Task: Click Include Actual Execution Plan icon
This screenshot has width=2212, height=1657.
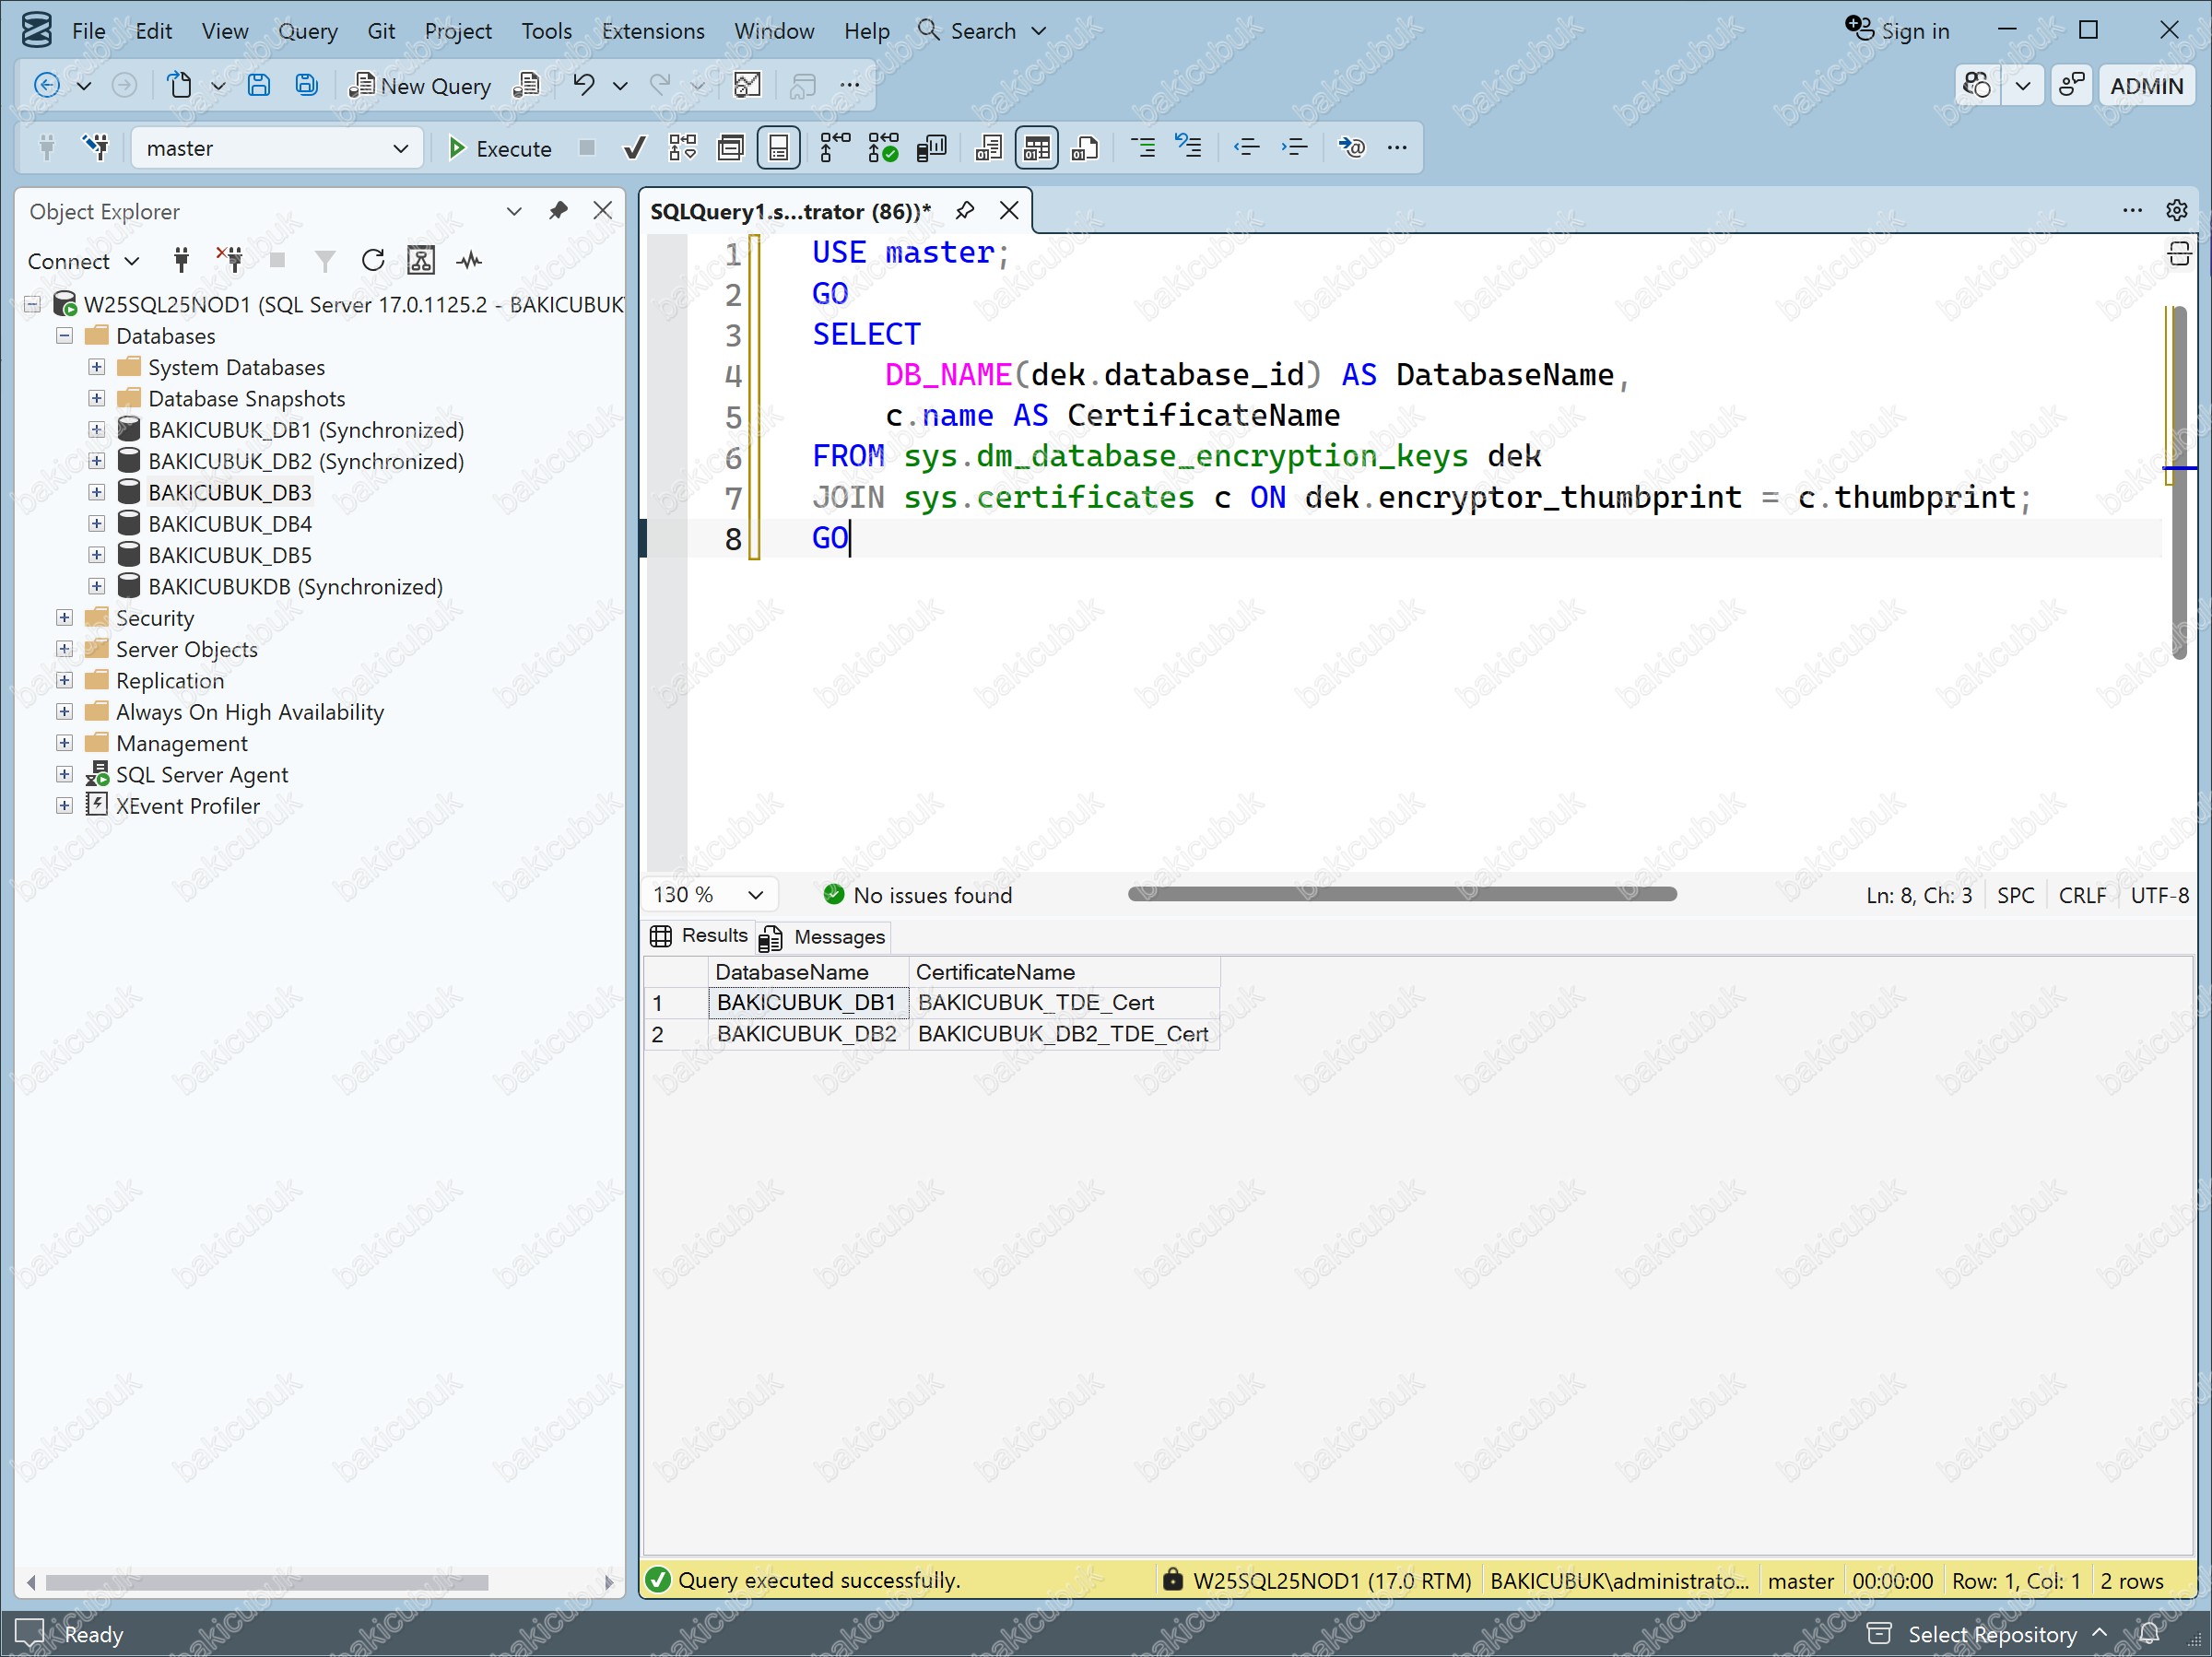Action: coord(835,148)
